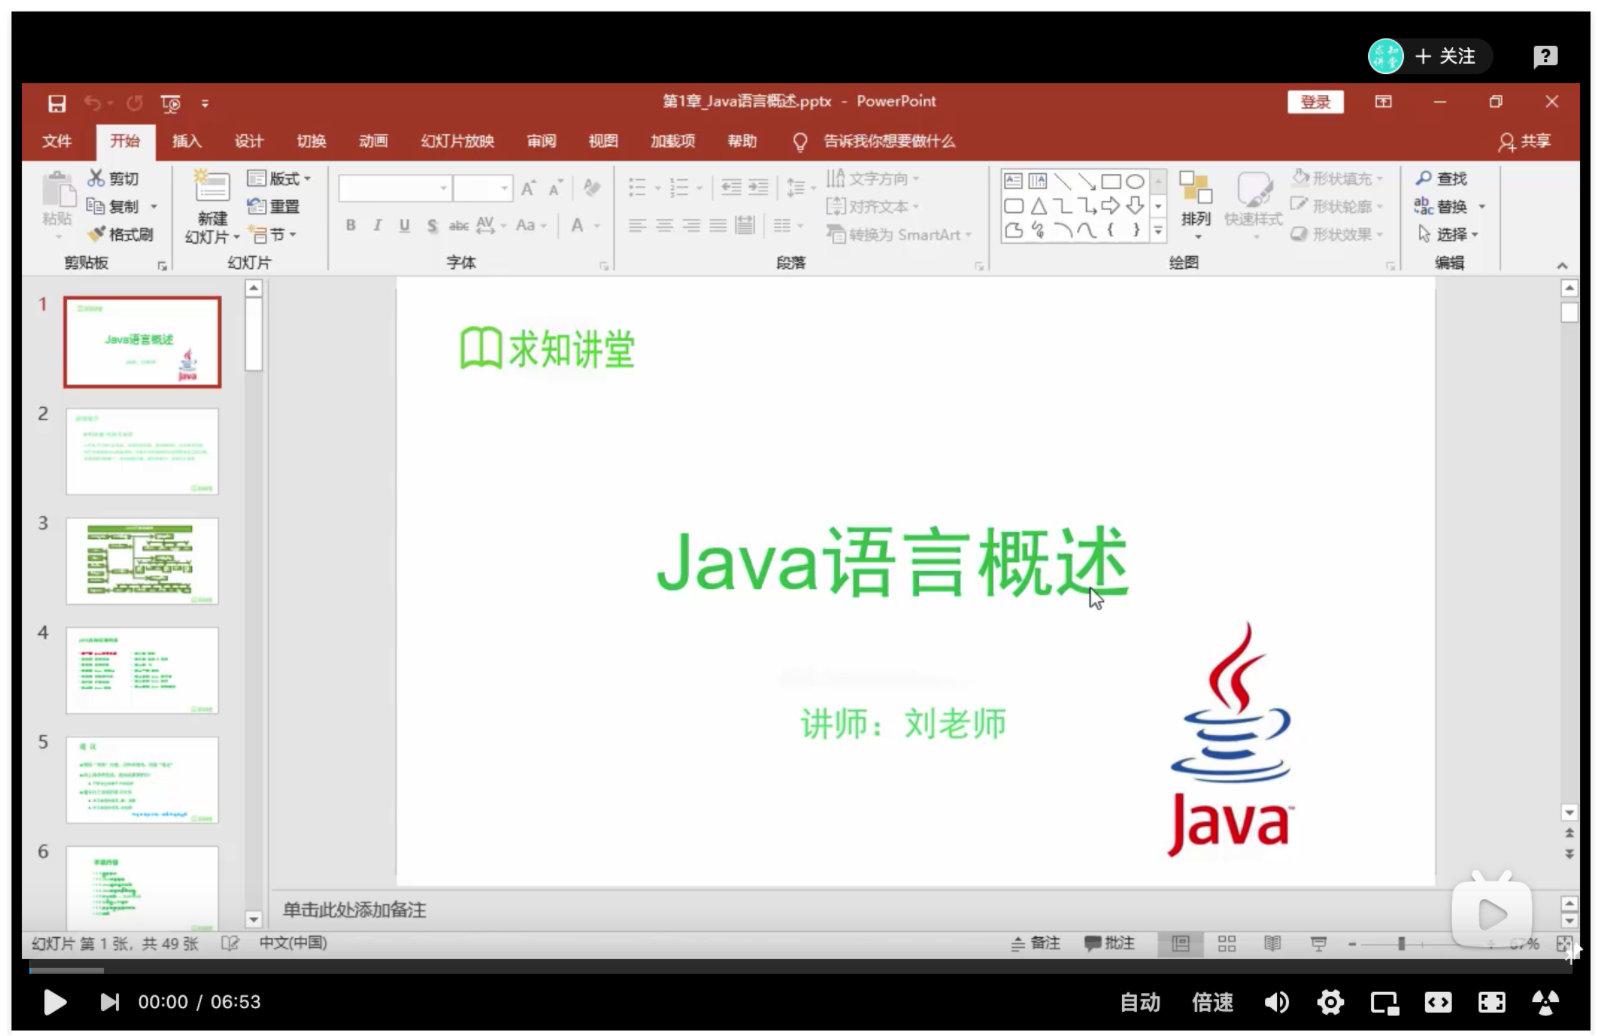1598x1036 pixels.
Task: Click the video progress bar
Action: pos(800,969)
